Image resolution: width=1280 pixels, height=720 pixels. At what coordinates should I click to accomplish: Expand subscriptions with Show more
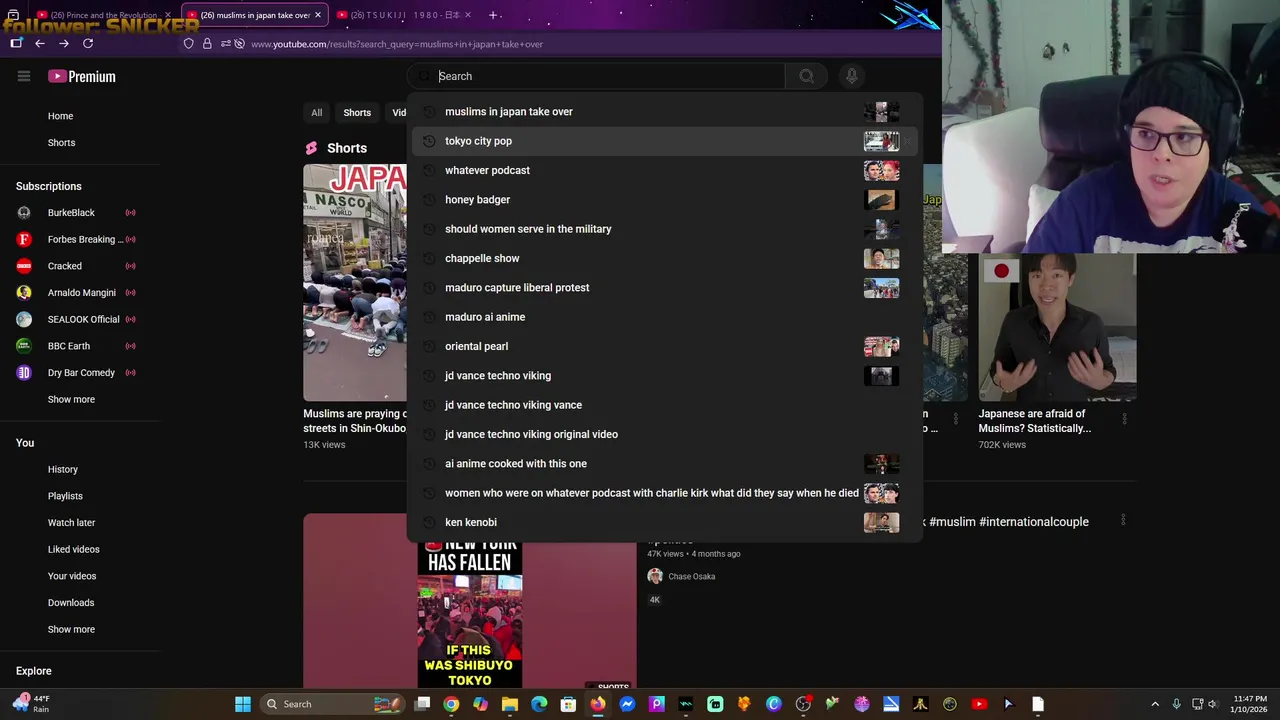click(x=71, y=399)
